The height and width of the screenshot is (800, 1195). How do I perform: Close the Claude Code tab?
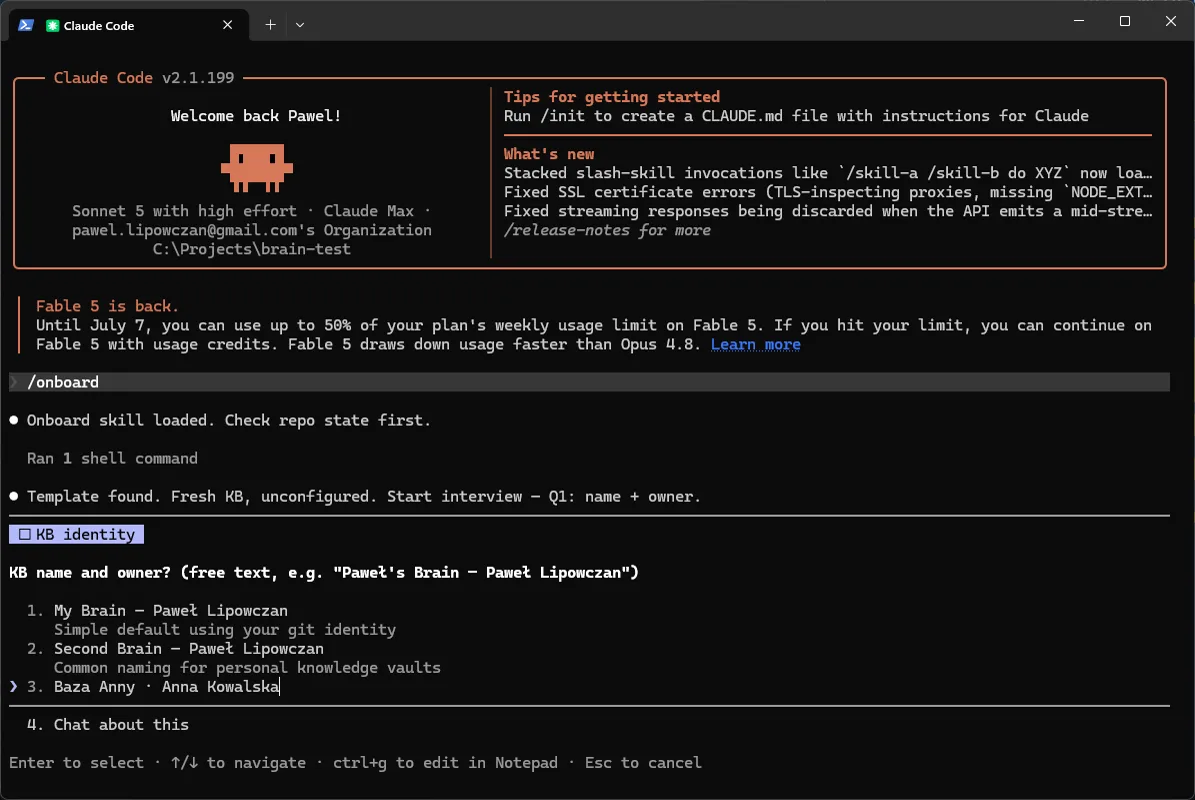pos(227,25)
